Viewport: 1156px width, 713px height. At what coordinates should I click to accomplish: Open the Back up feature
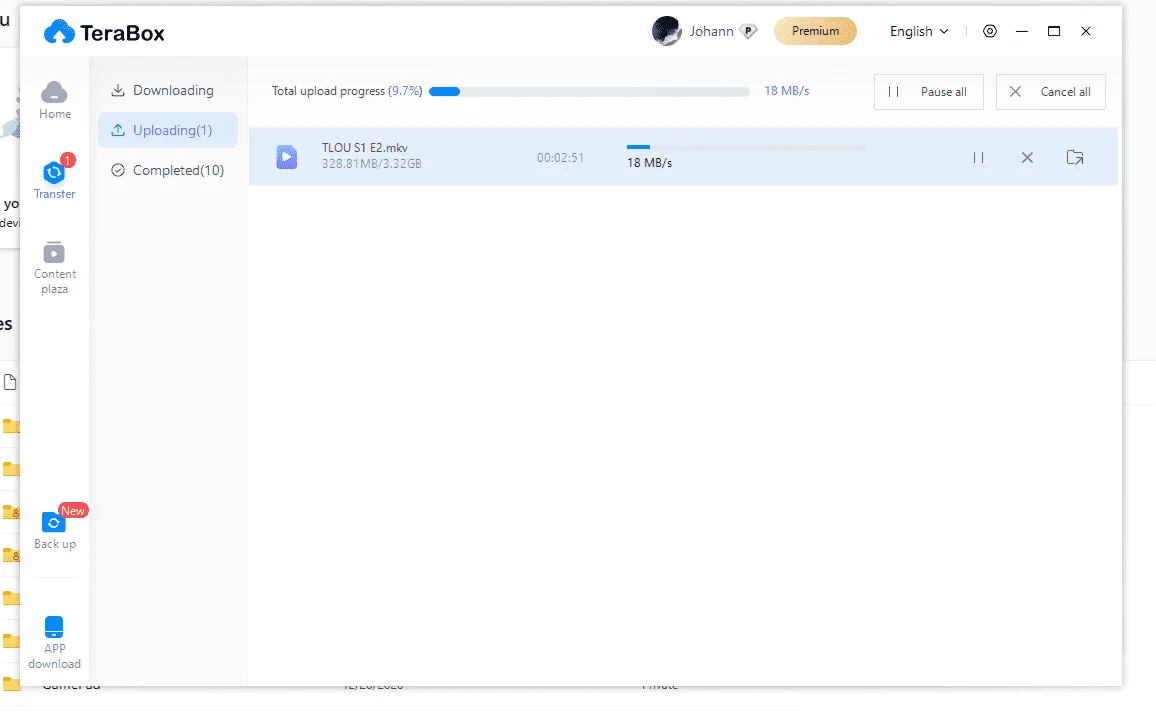[55, 529]
